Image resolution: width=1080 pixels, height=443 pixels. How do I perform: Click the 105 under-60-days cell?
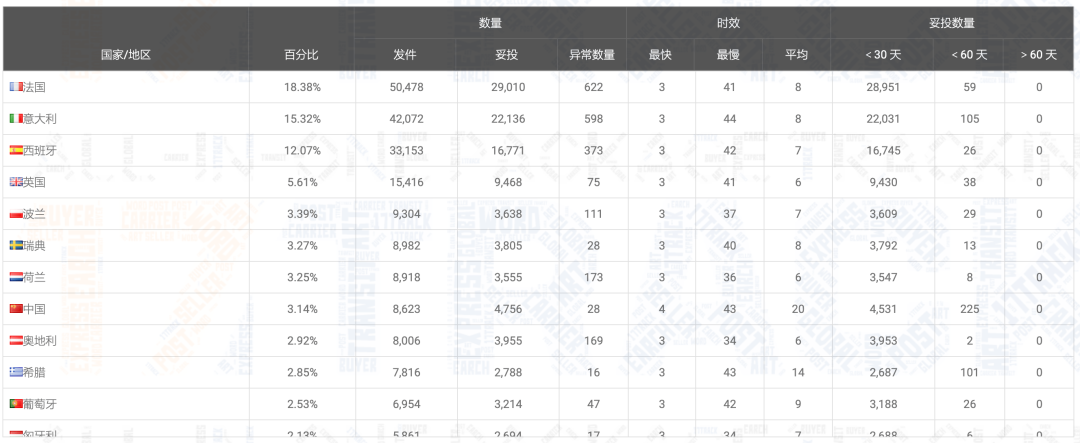point(970,119)
